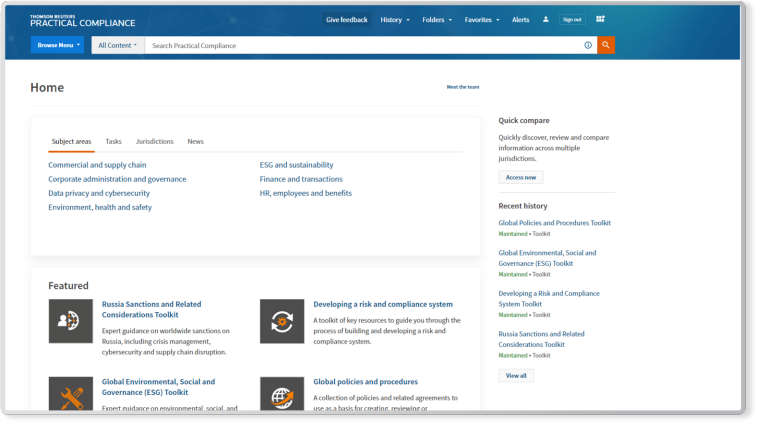Image resolution: width=768 pixels, height=432 pixels.
Task: Click the ESG Toolkit wrench icon
Action: pos(70,393)
